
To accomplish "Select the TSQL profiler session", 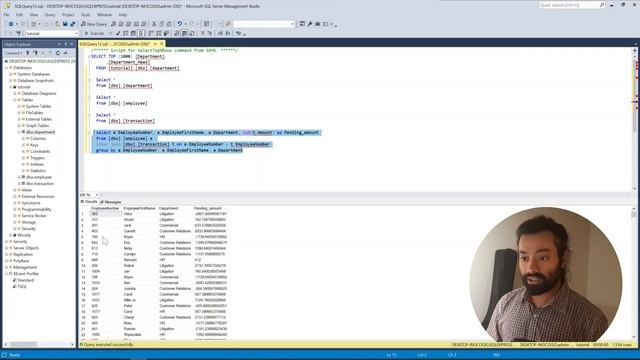I will (22, 287).
